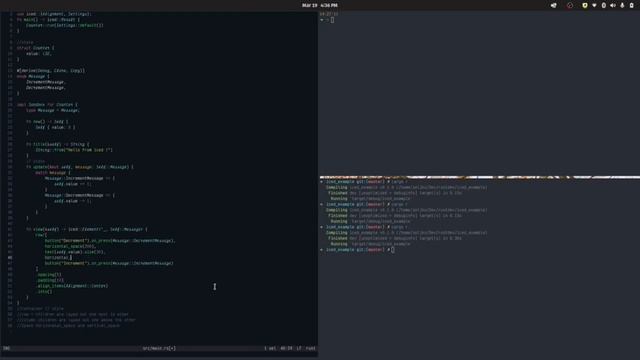Screen dimensions: 640x360
Task: Click the fn view(&self) signature line
Action: (87, 229)
